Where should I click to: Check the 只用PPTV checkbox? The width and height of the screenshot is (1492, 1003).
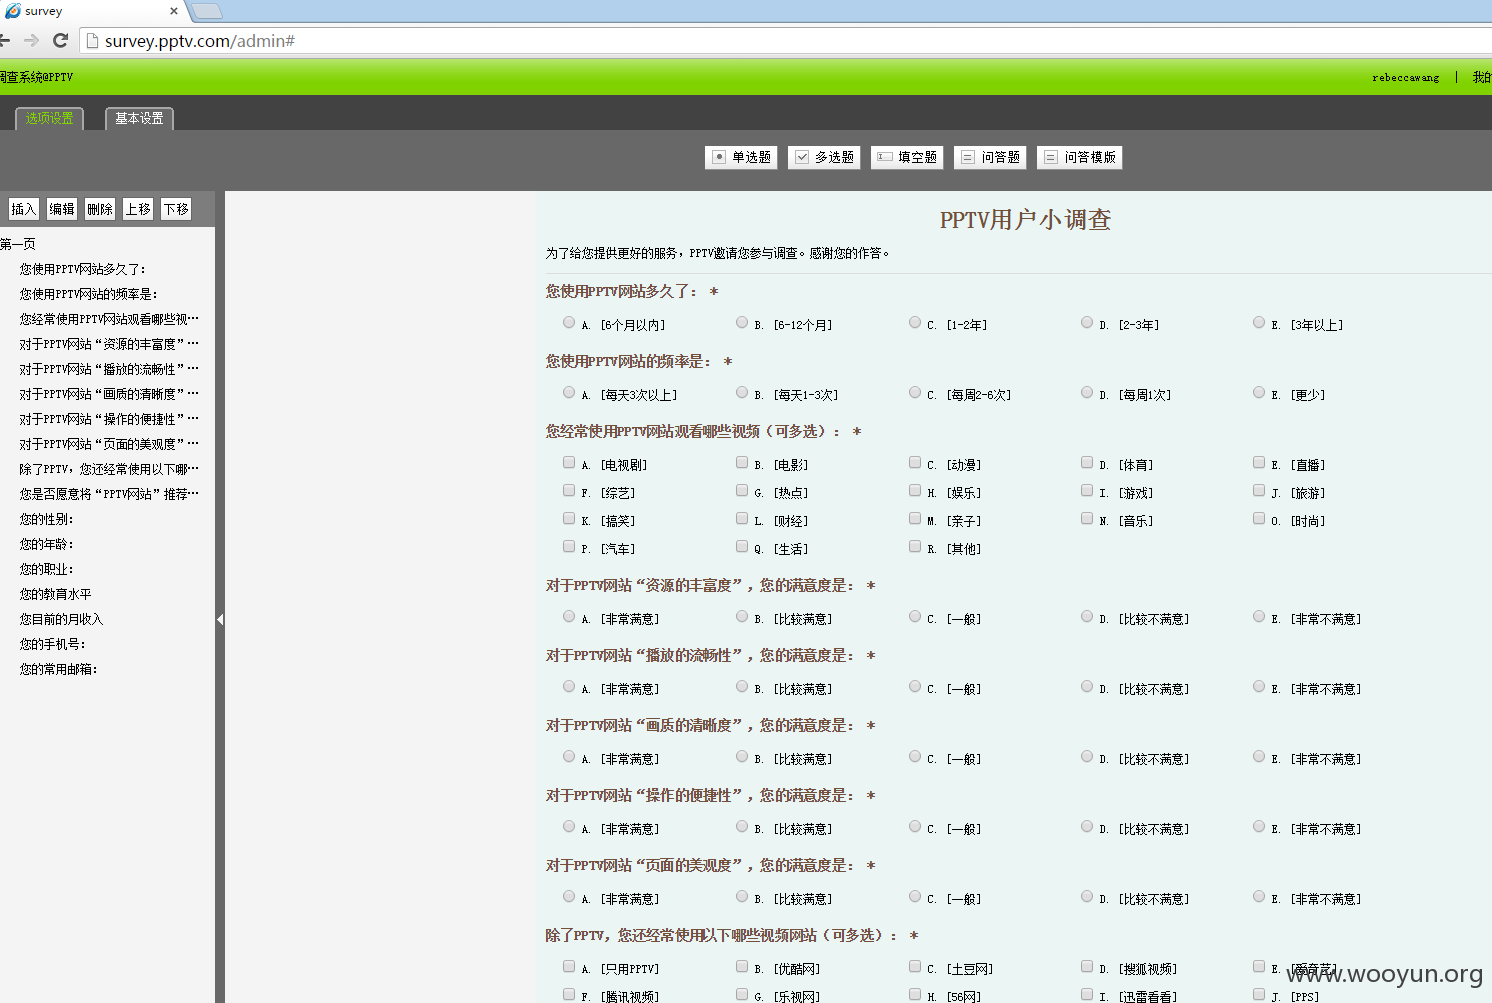point(569,966)
